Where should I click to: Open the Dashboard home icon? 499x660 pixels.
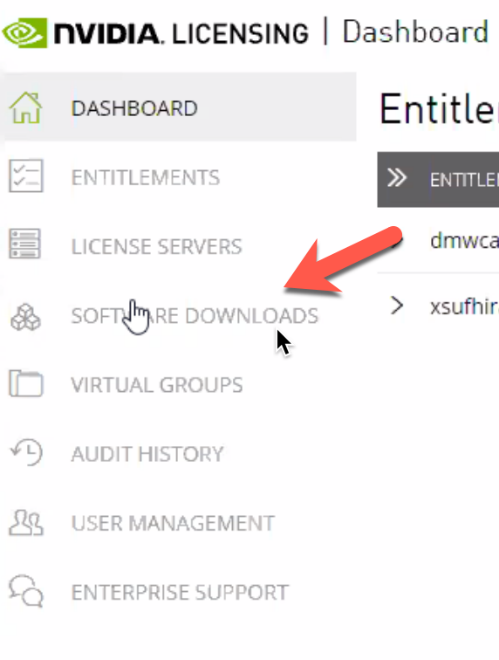(26, 108)
